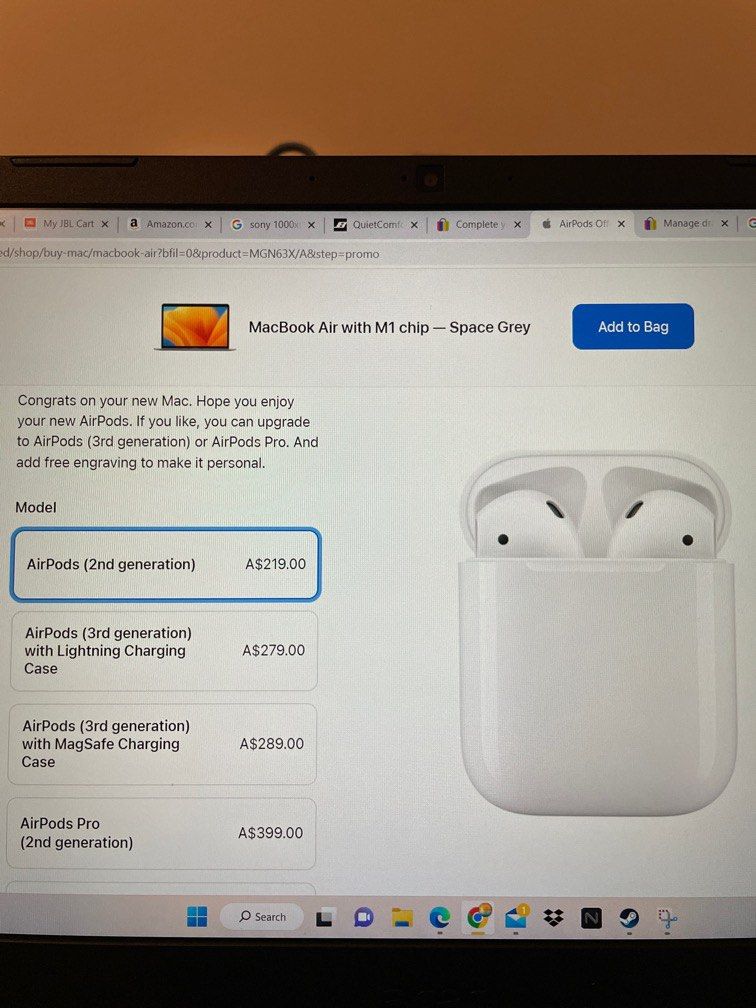Switch to the QuietComfort browser tab

tap(376, 224)
